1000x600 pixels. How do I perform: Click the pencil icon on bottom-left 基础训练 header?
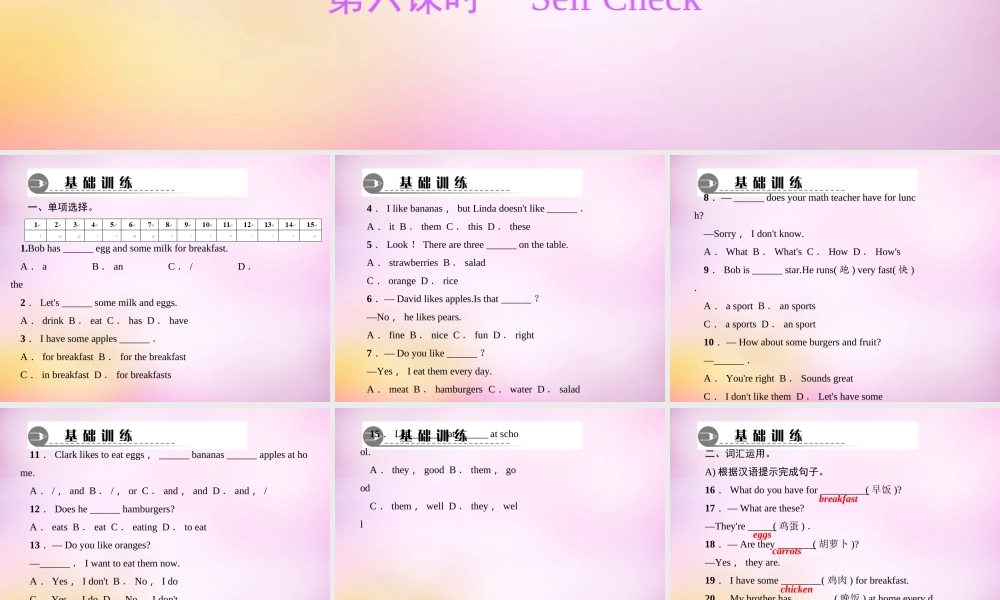(x=38, y=435)
